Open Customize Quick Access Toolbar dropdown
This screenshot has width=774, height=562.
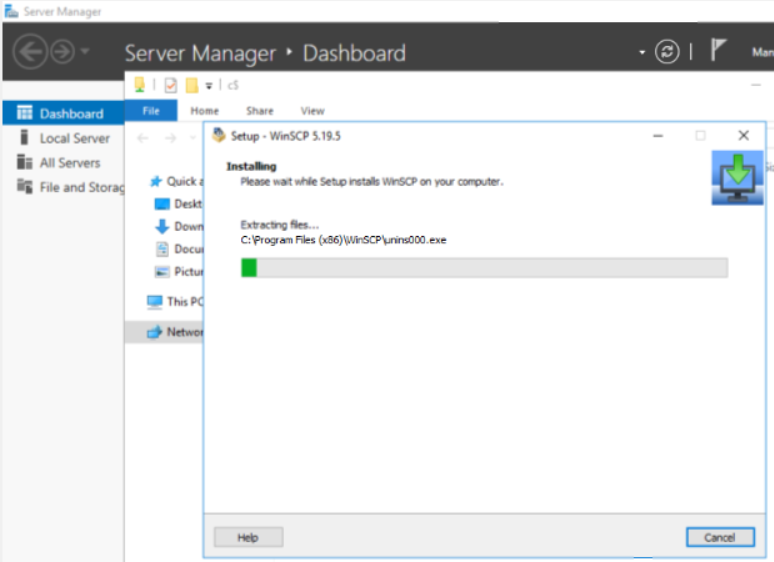tap(209, 86)
